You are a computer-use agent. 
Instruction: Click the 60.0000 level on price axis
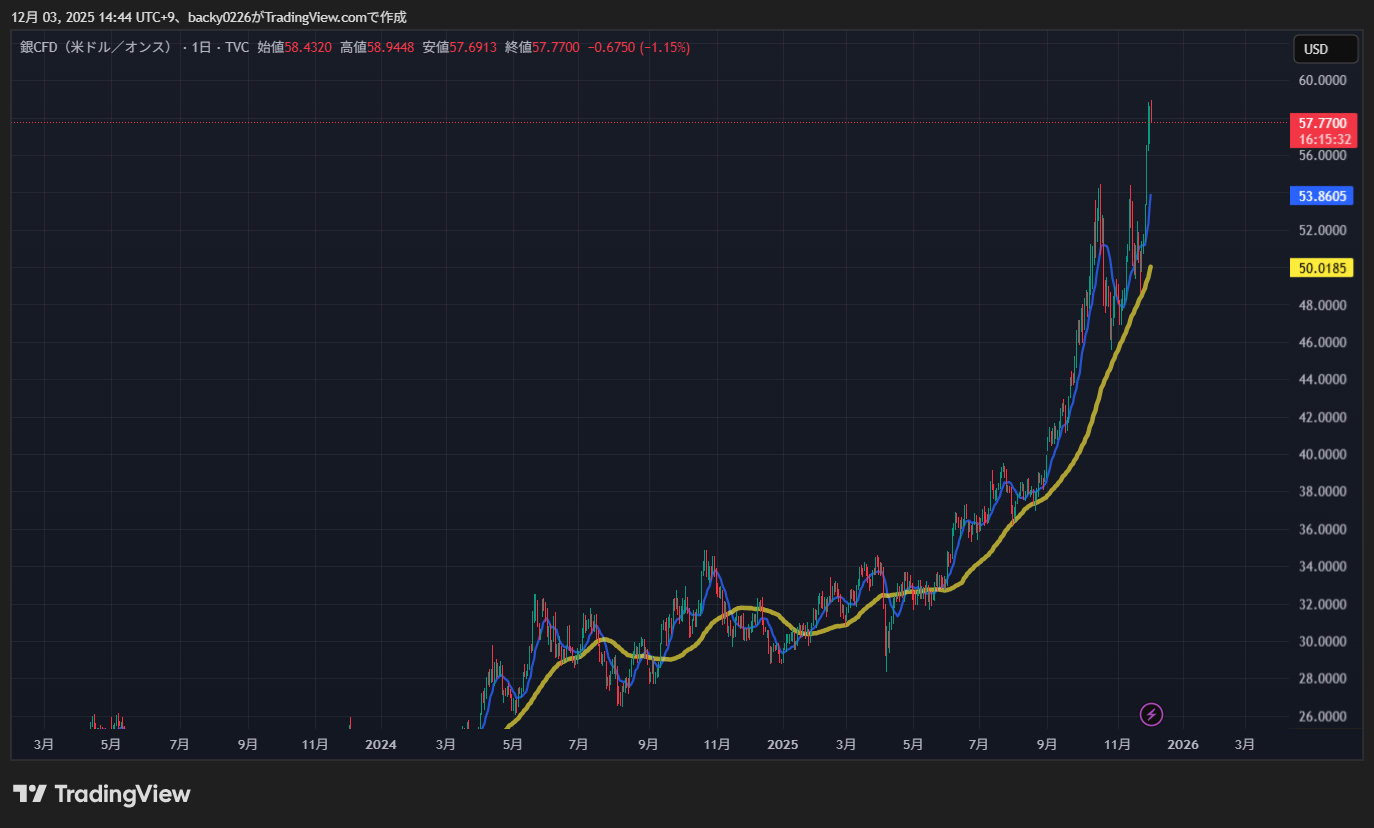[1322, 80]
